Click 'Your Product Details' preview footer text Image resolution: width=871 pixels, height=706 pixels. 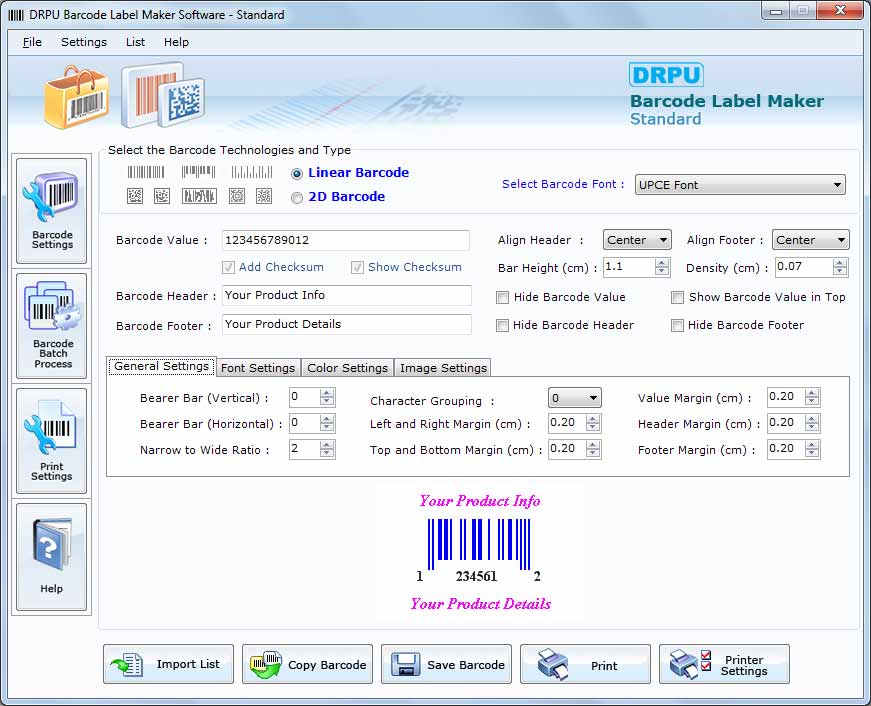(x=480, y=604)
